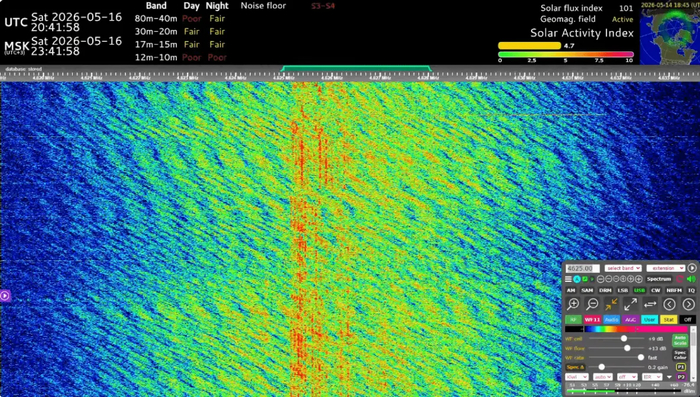Click the small green play triangle icon
Viewport: 700px width, 397px height.
(592, 279)
